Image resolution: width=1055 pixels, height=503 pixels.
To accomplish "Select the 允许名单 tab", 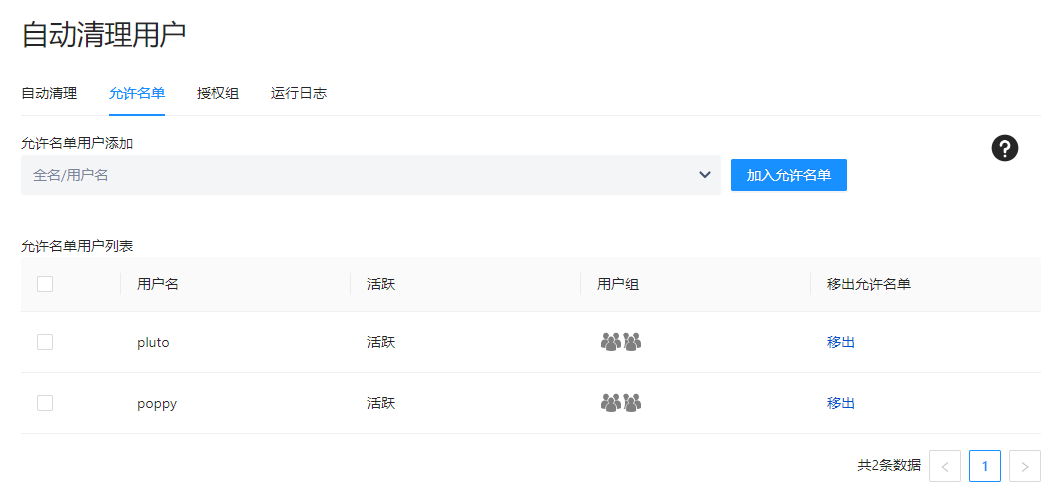I will pos(137,93).
